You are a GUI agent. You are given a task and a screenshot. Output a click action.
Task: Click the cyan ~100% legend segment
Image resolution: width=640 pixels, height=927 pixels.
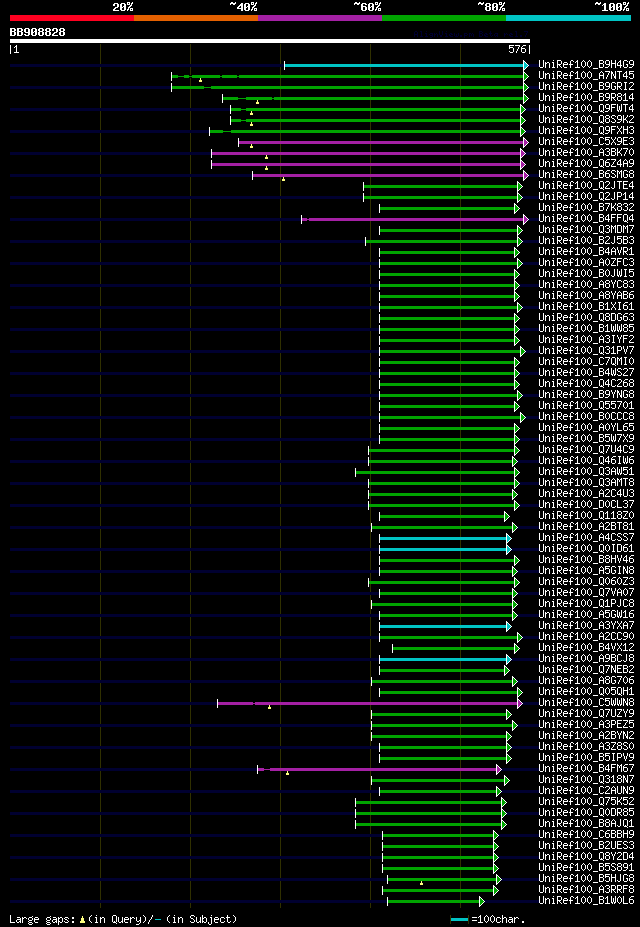tap(568, 18)
